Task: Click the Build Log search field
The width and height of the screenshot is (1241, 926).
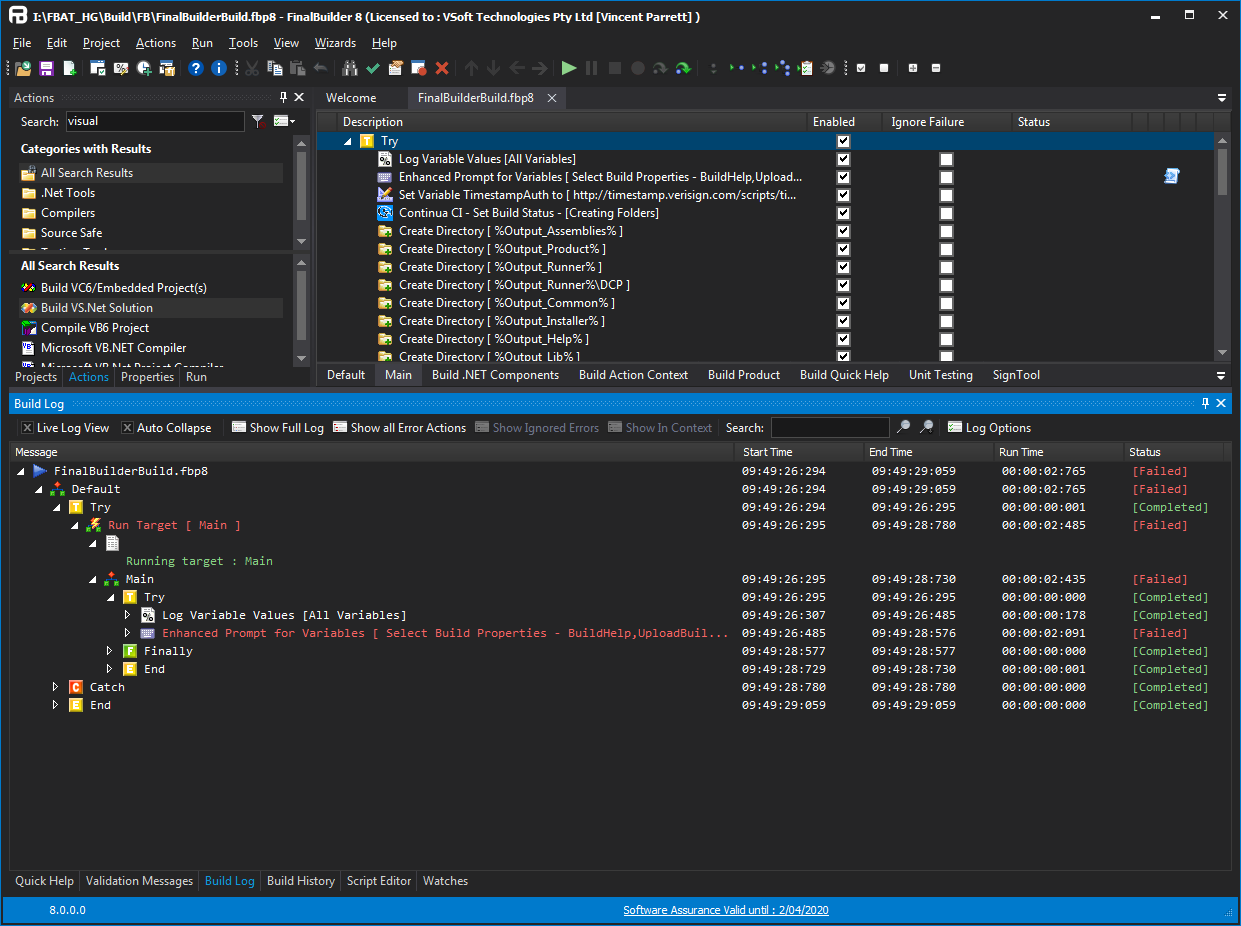Action: tap(830, 428)
